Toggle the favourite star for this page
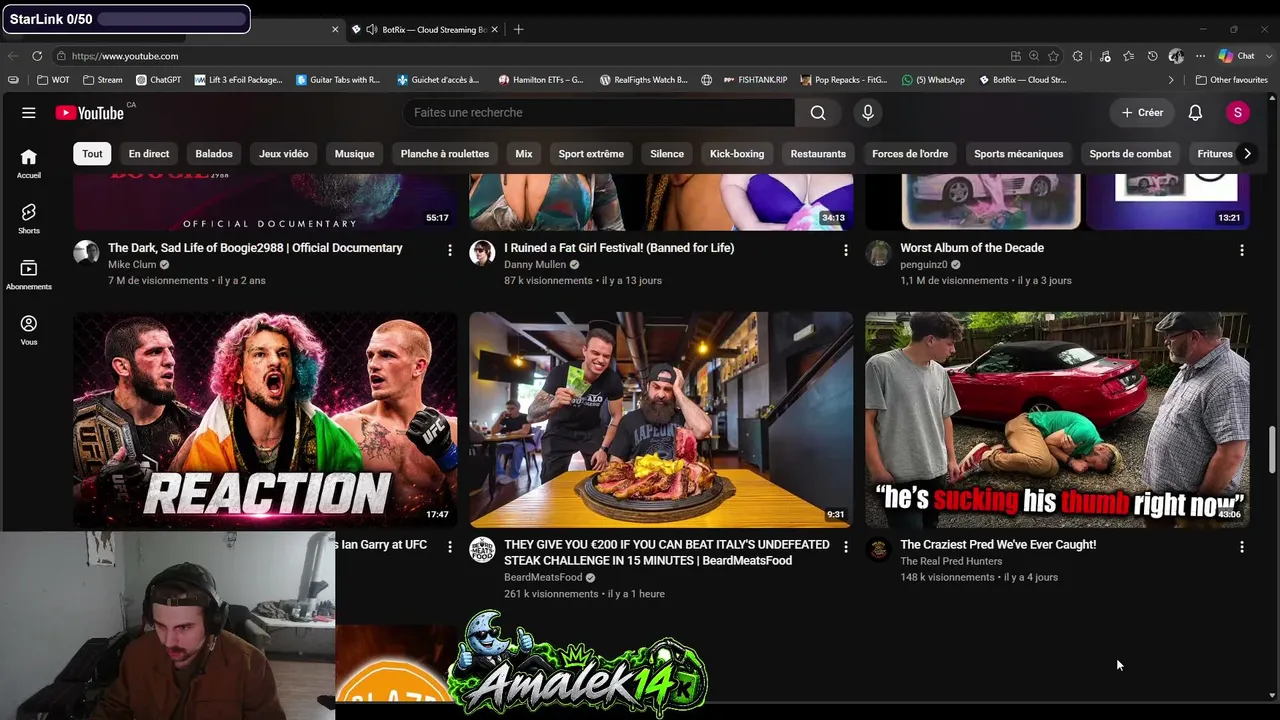 [x=1053, y=56]
